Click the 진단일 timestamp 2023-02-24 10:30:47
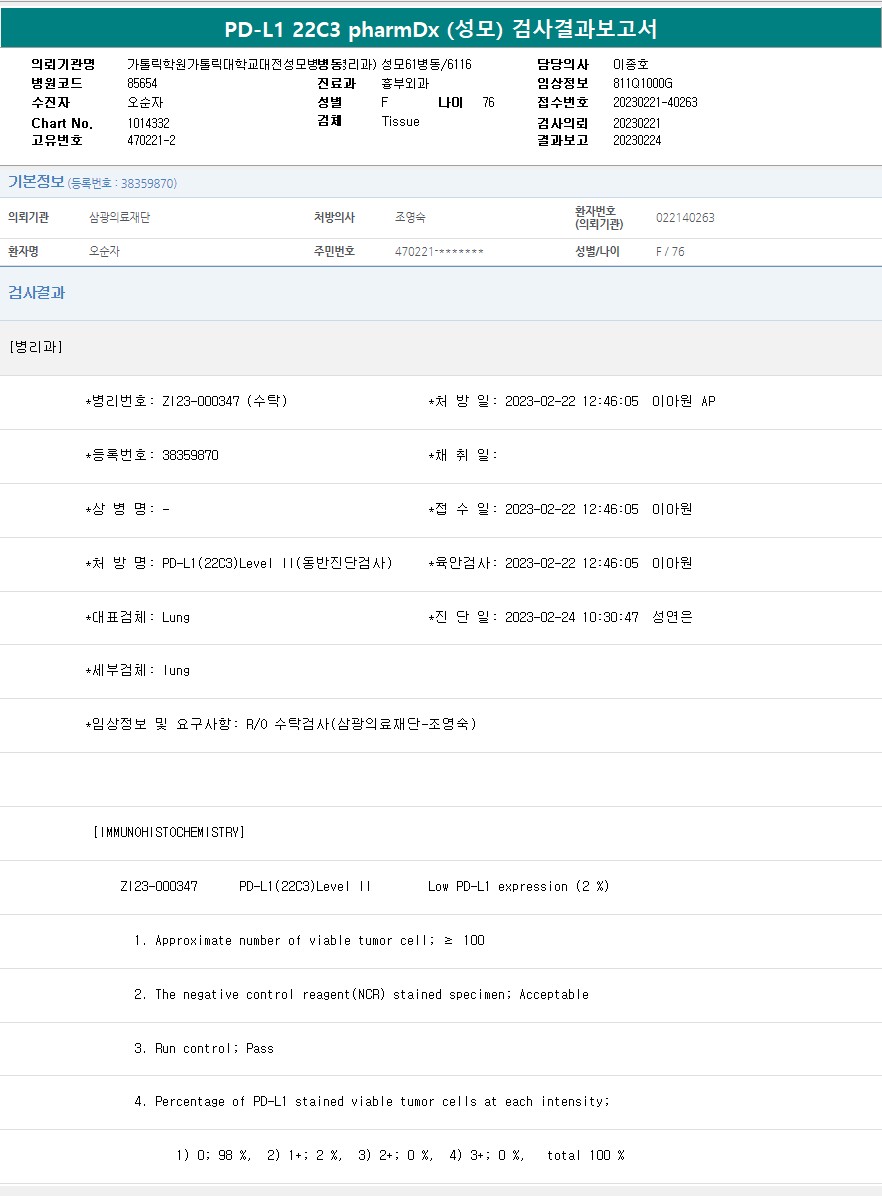Image resolution: width=882 pixels, height=1196 pixels. pos(571,617)
